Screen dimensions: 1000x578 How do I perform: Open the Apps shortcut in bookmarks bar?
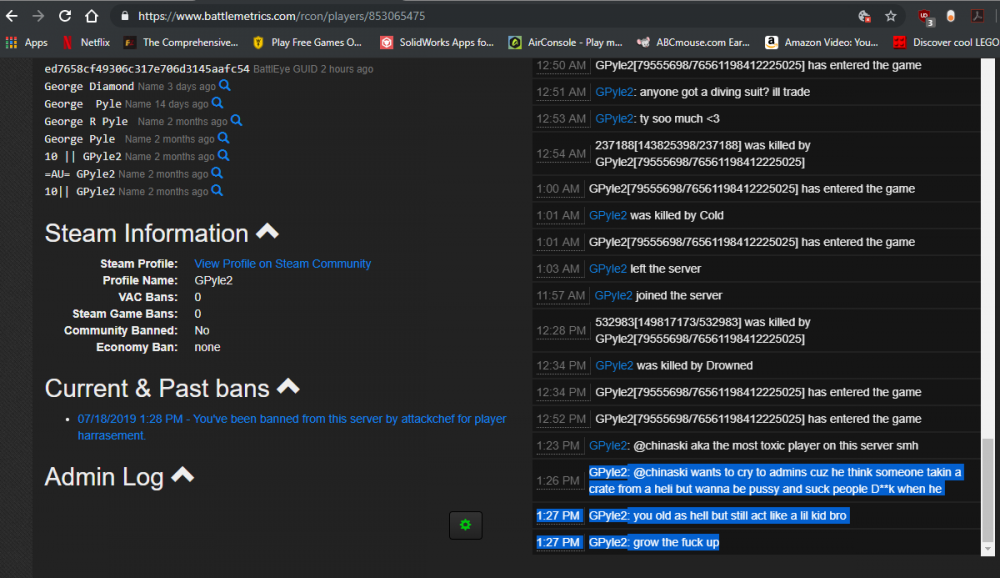click(27, 42)
